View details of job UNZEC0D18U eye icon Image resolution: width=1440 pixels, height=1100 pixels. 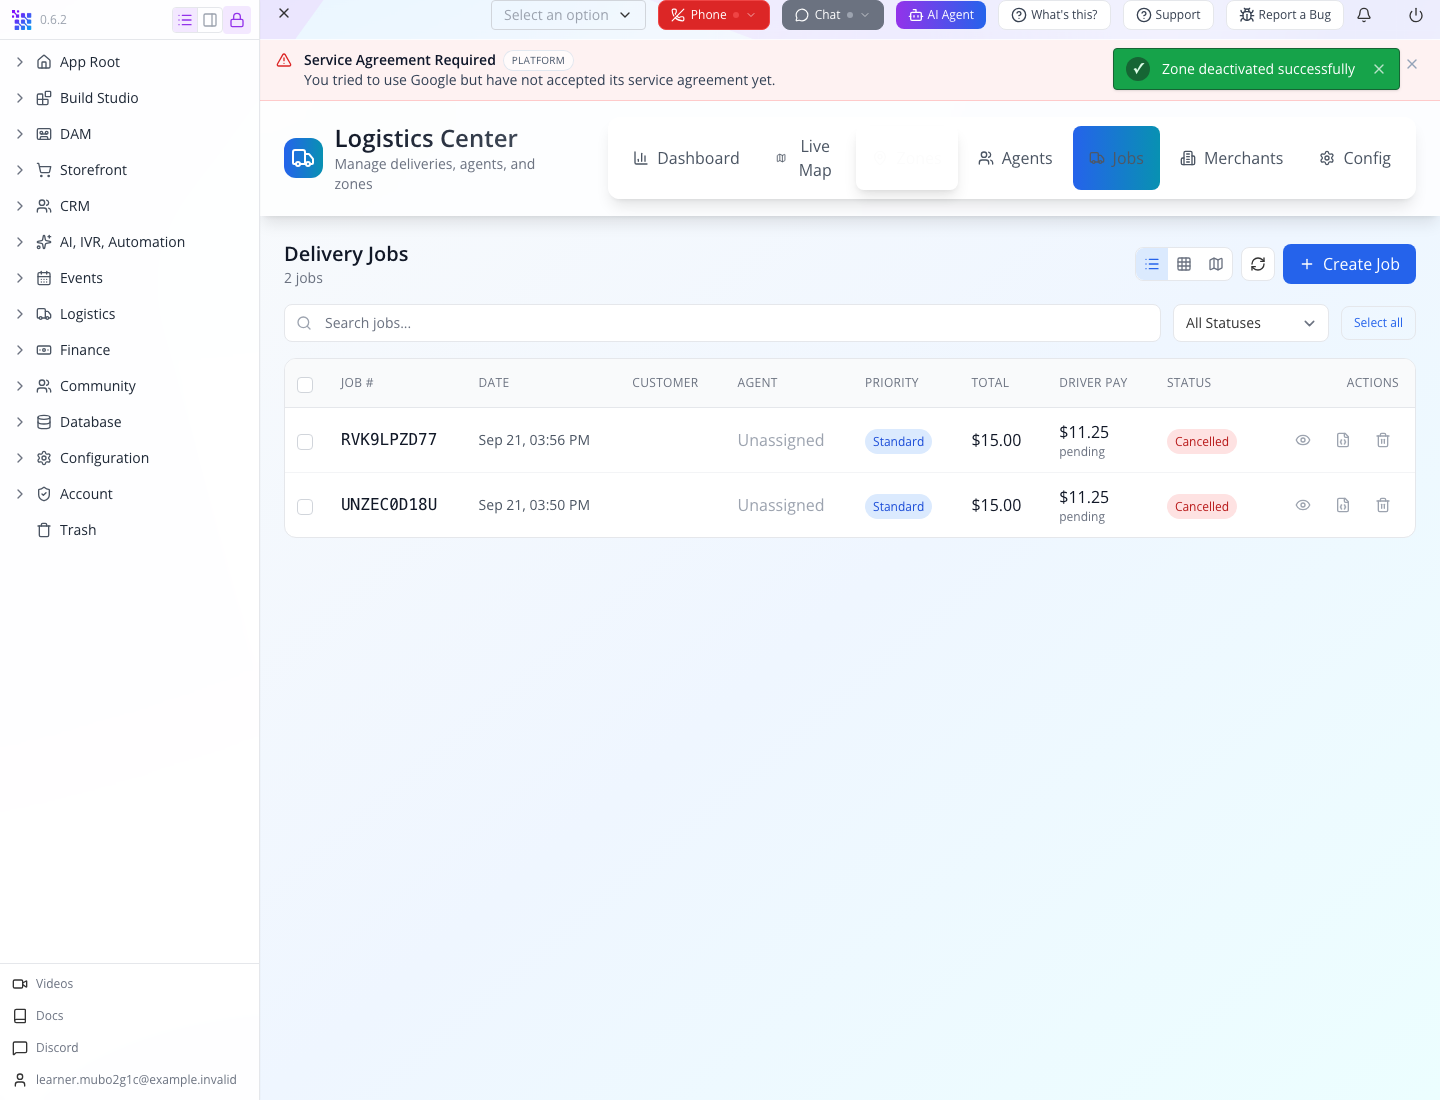click(1303, 505)
